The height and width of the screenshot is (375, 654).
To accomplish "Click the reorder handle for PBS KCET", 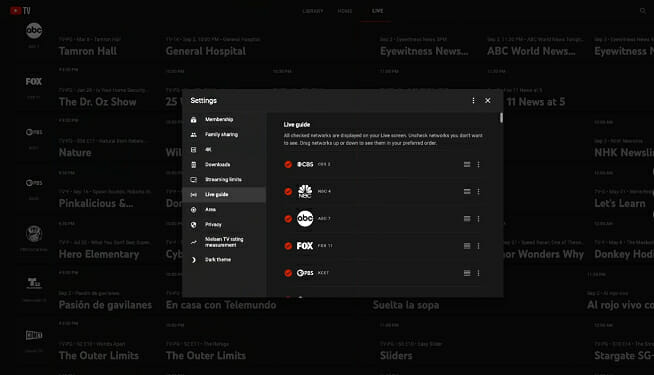I will pos(467,273).
